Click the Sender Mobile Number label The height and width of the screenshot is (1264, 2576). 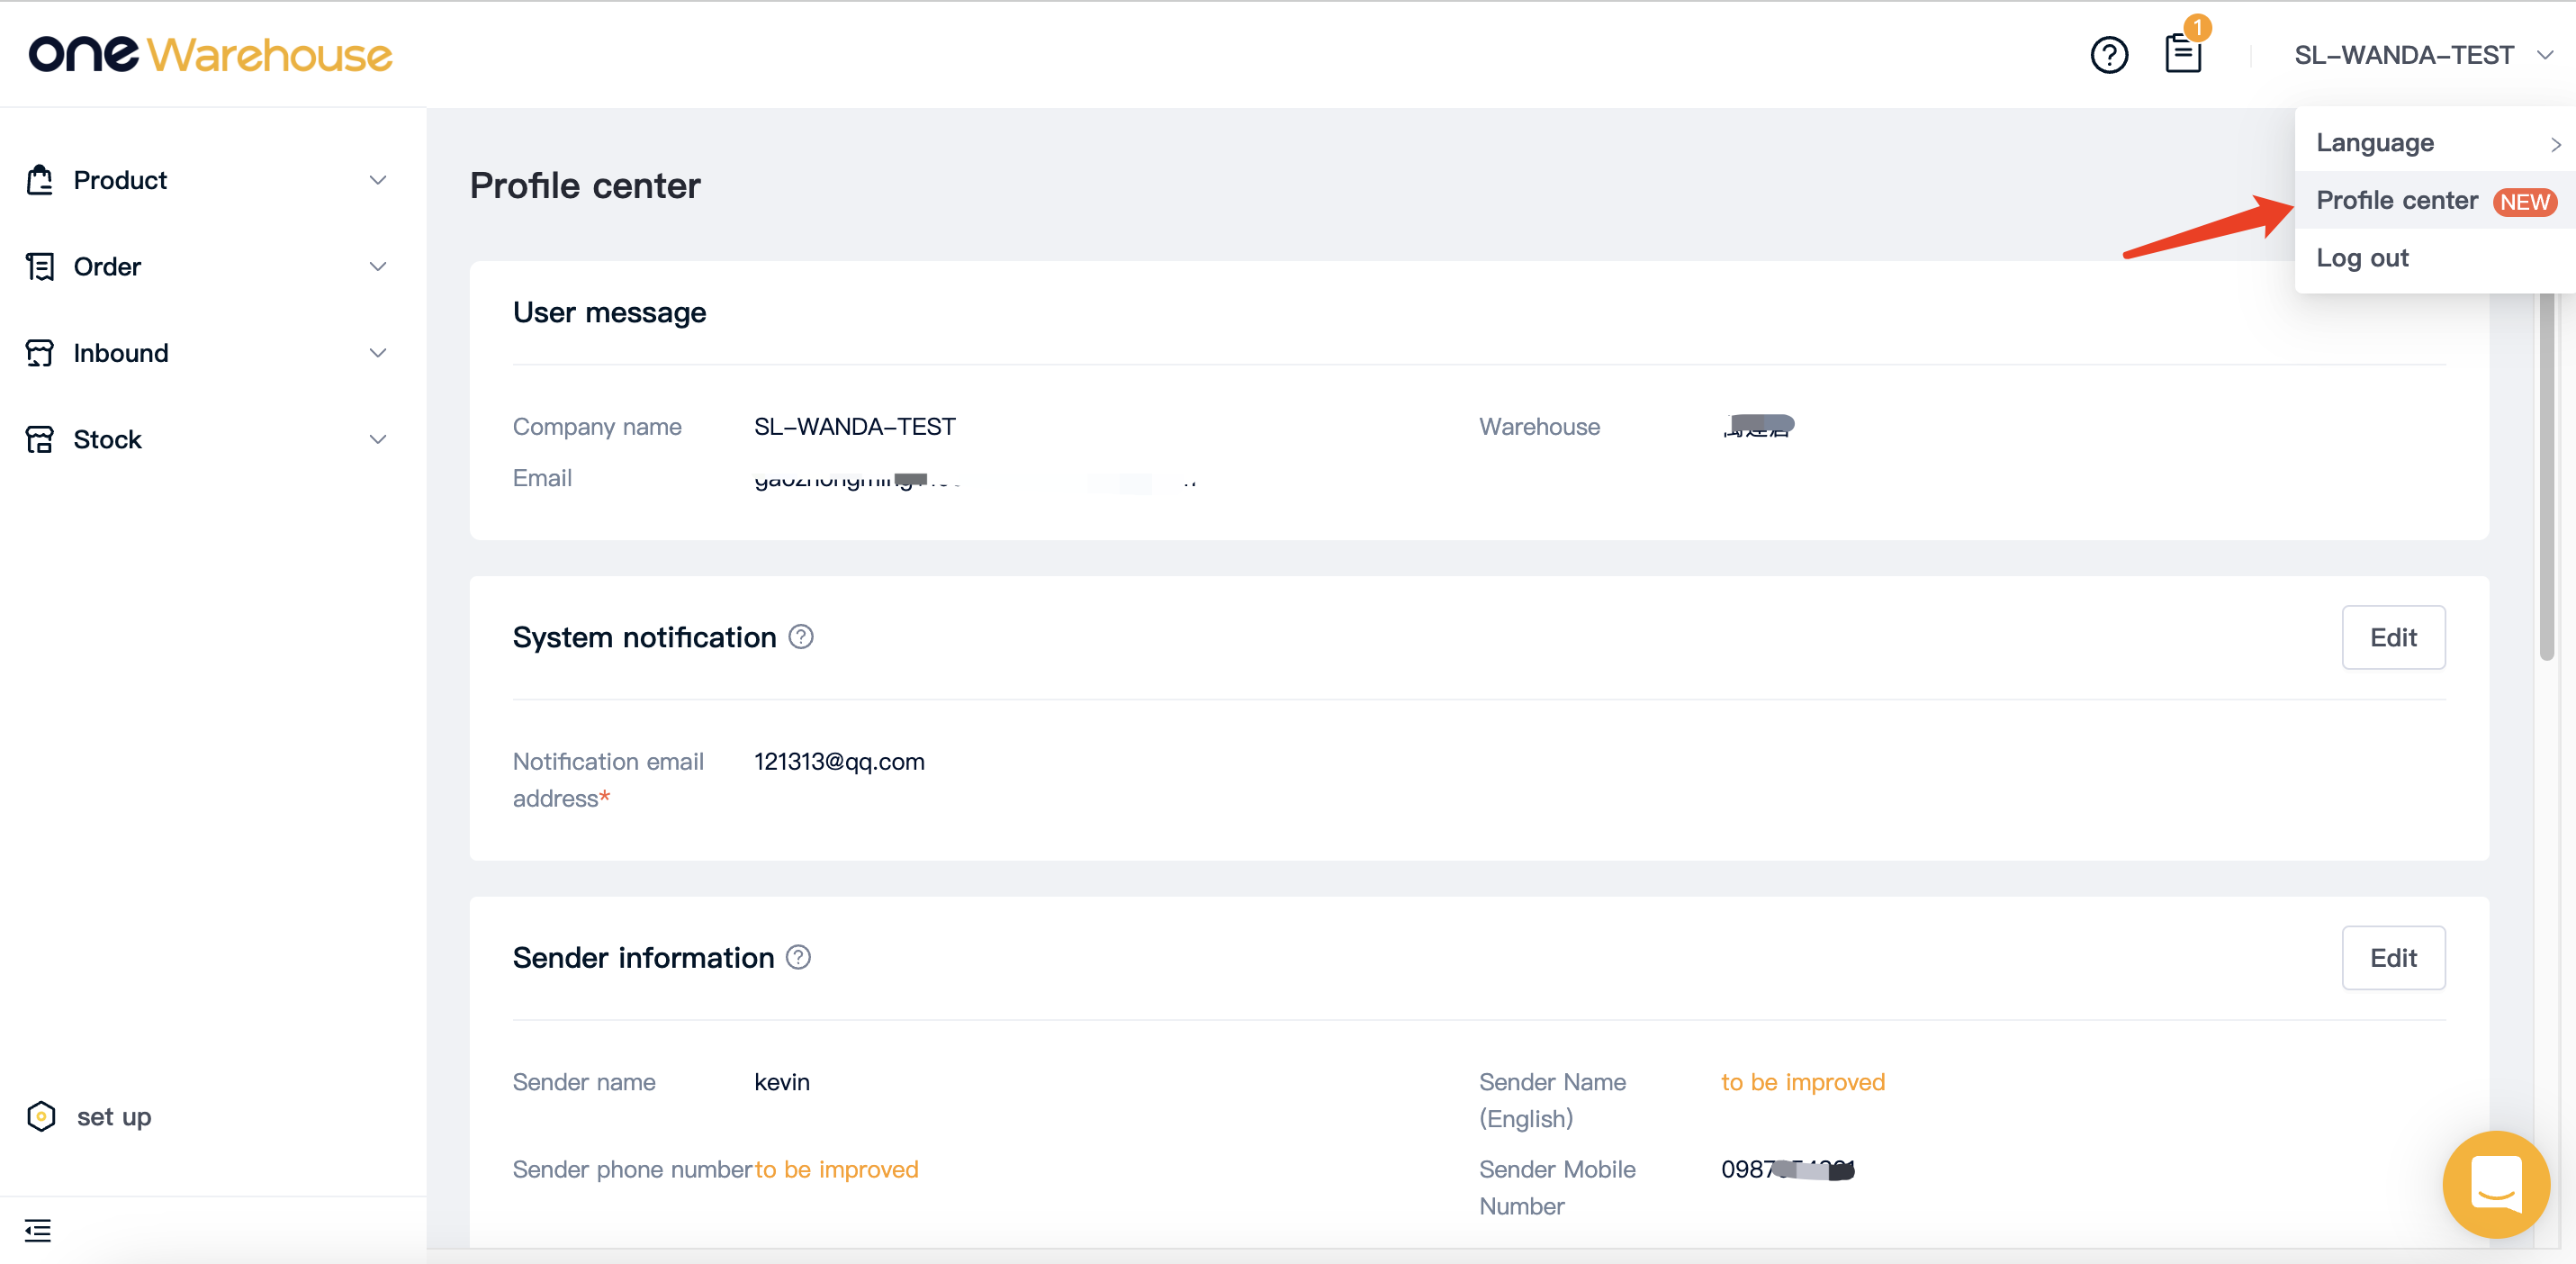point(1557,1188)
